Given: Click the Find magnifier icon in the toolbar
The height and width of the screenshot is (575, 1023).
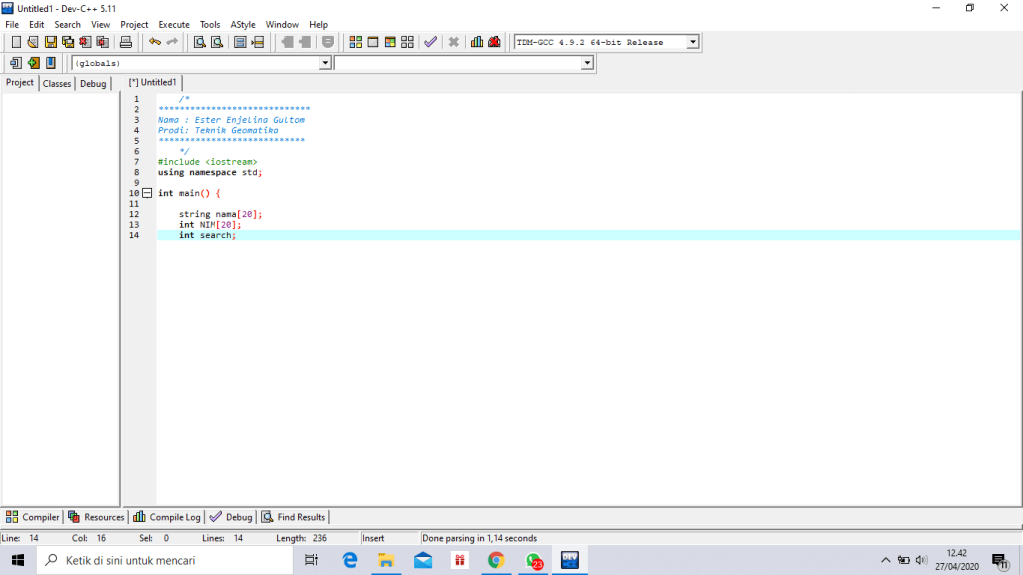Looking at the screenshot, I should (199, 42).
